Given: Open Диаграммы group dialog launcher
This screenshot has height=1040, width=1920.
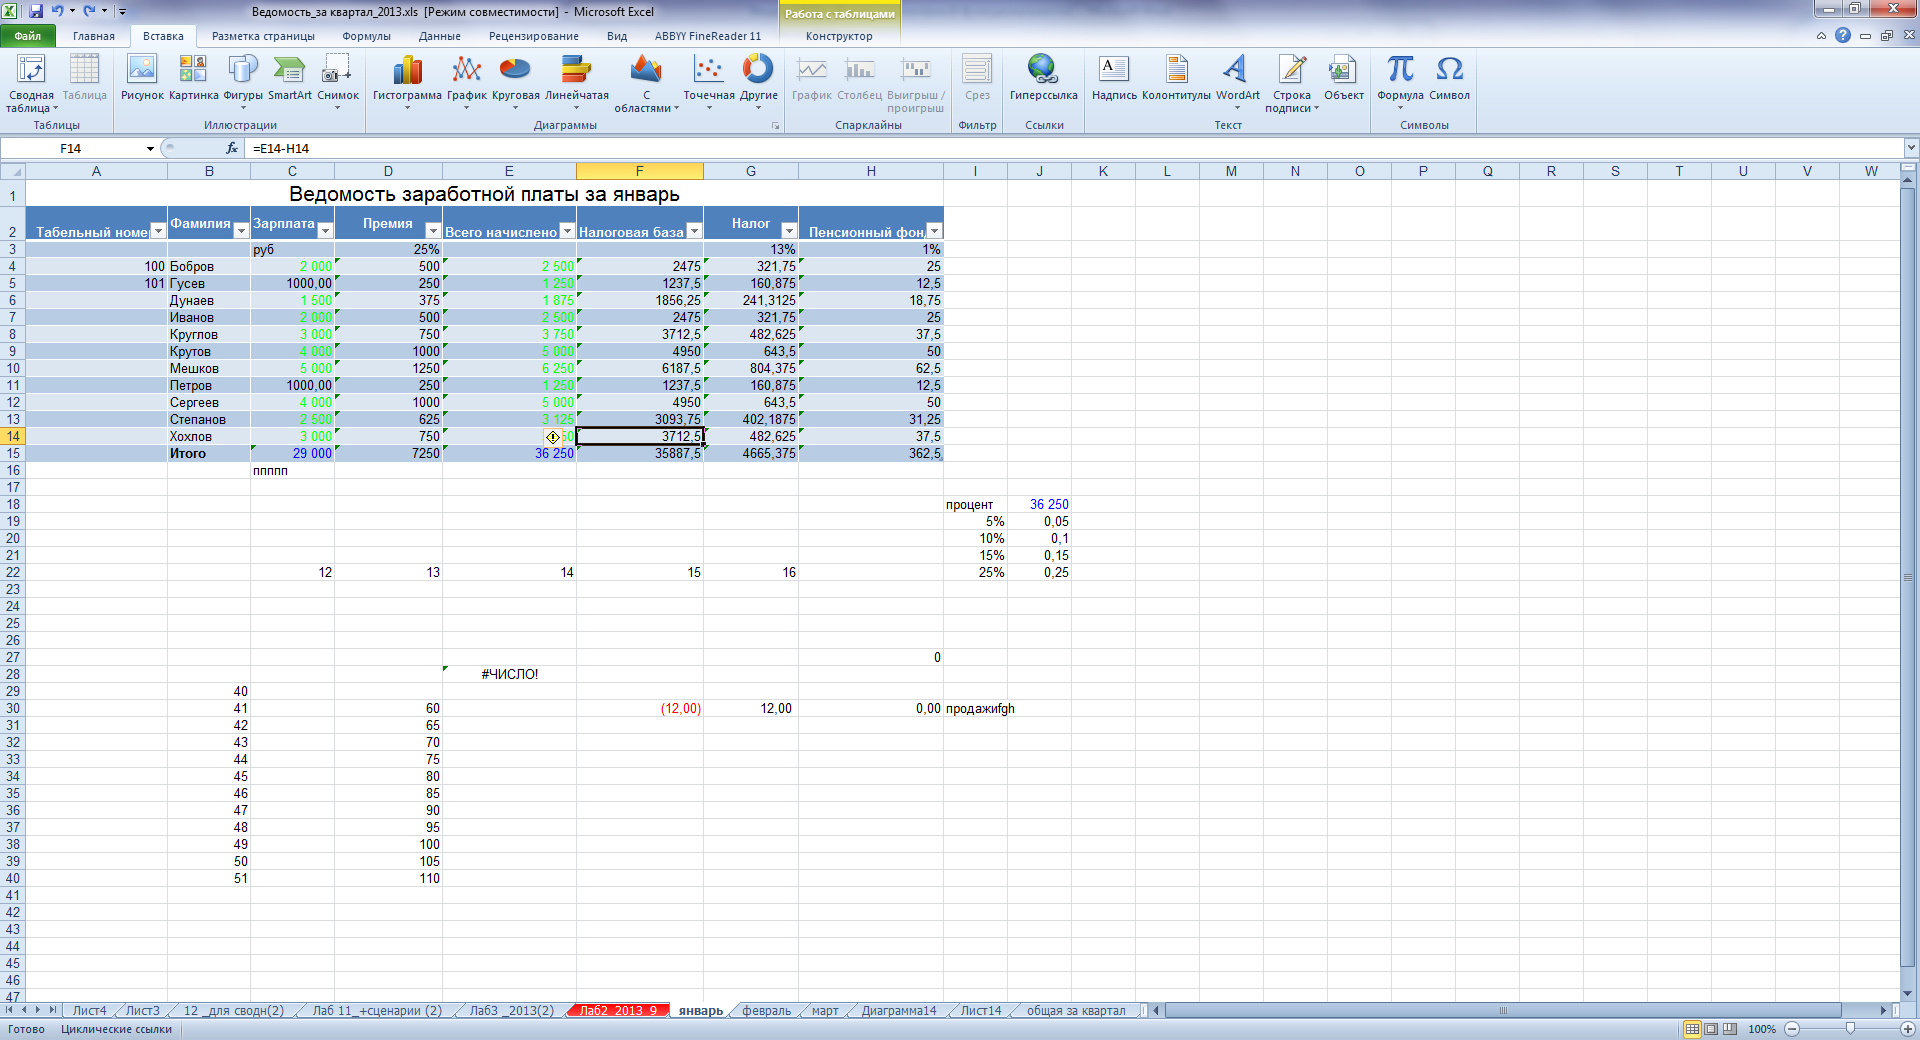Looking at the screenshot, I should point(775,126).
